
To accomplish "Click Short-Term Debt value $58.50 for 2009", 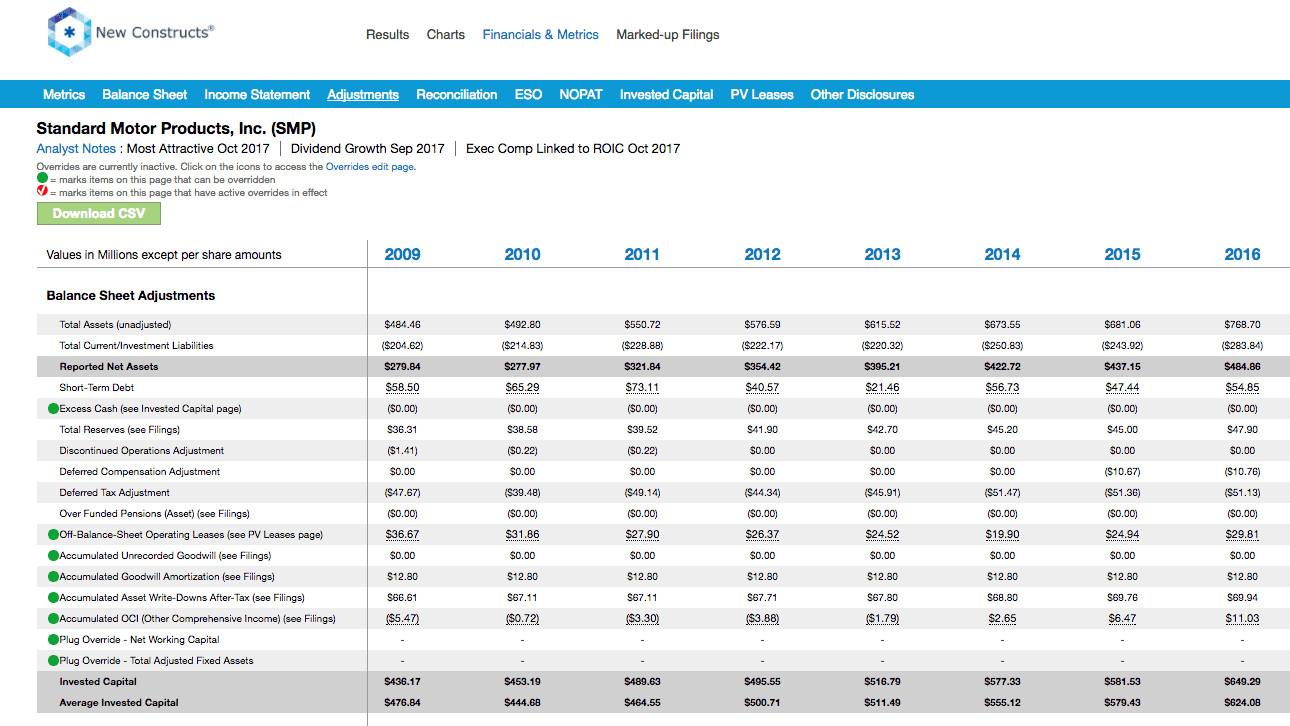I will tap(402, 387).
